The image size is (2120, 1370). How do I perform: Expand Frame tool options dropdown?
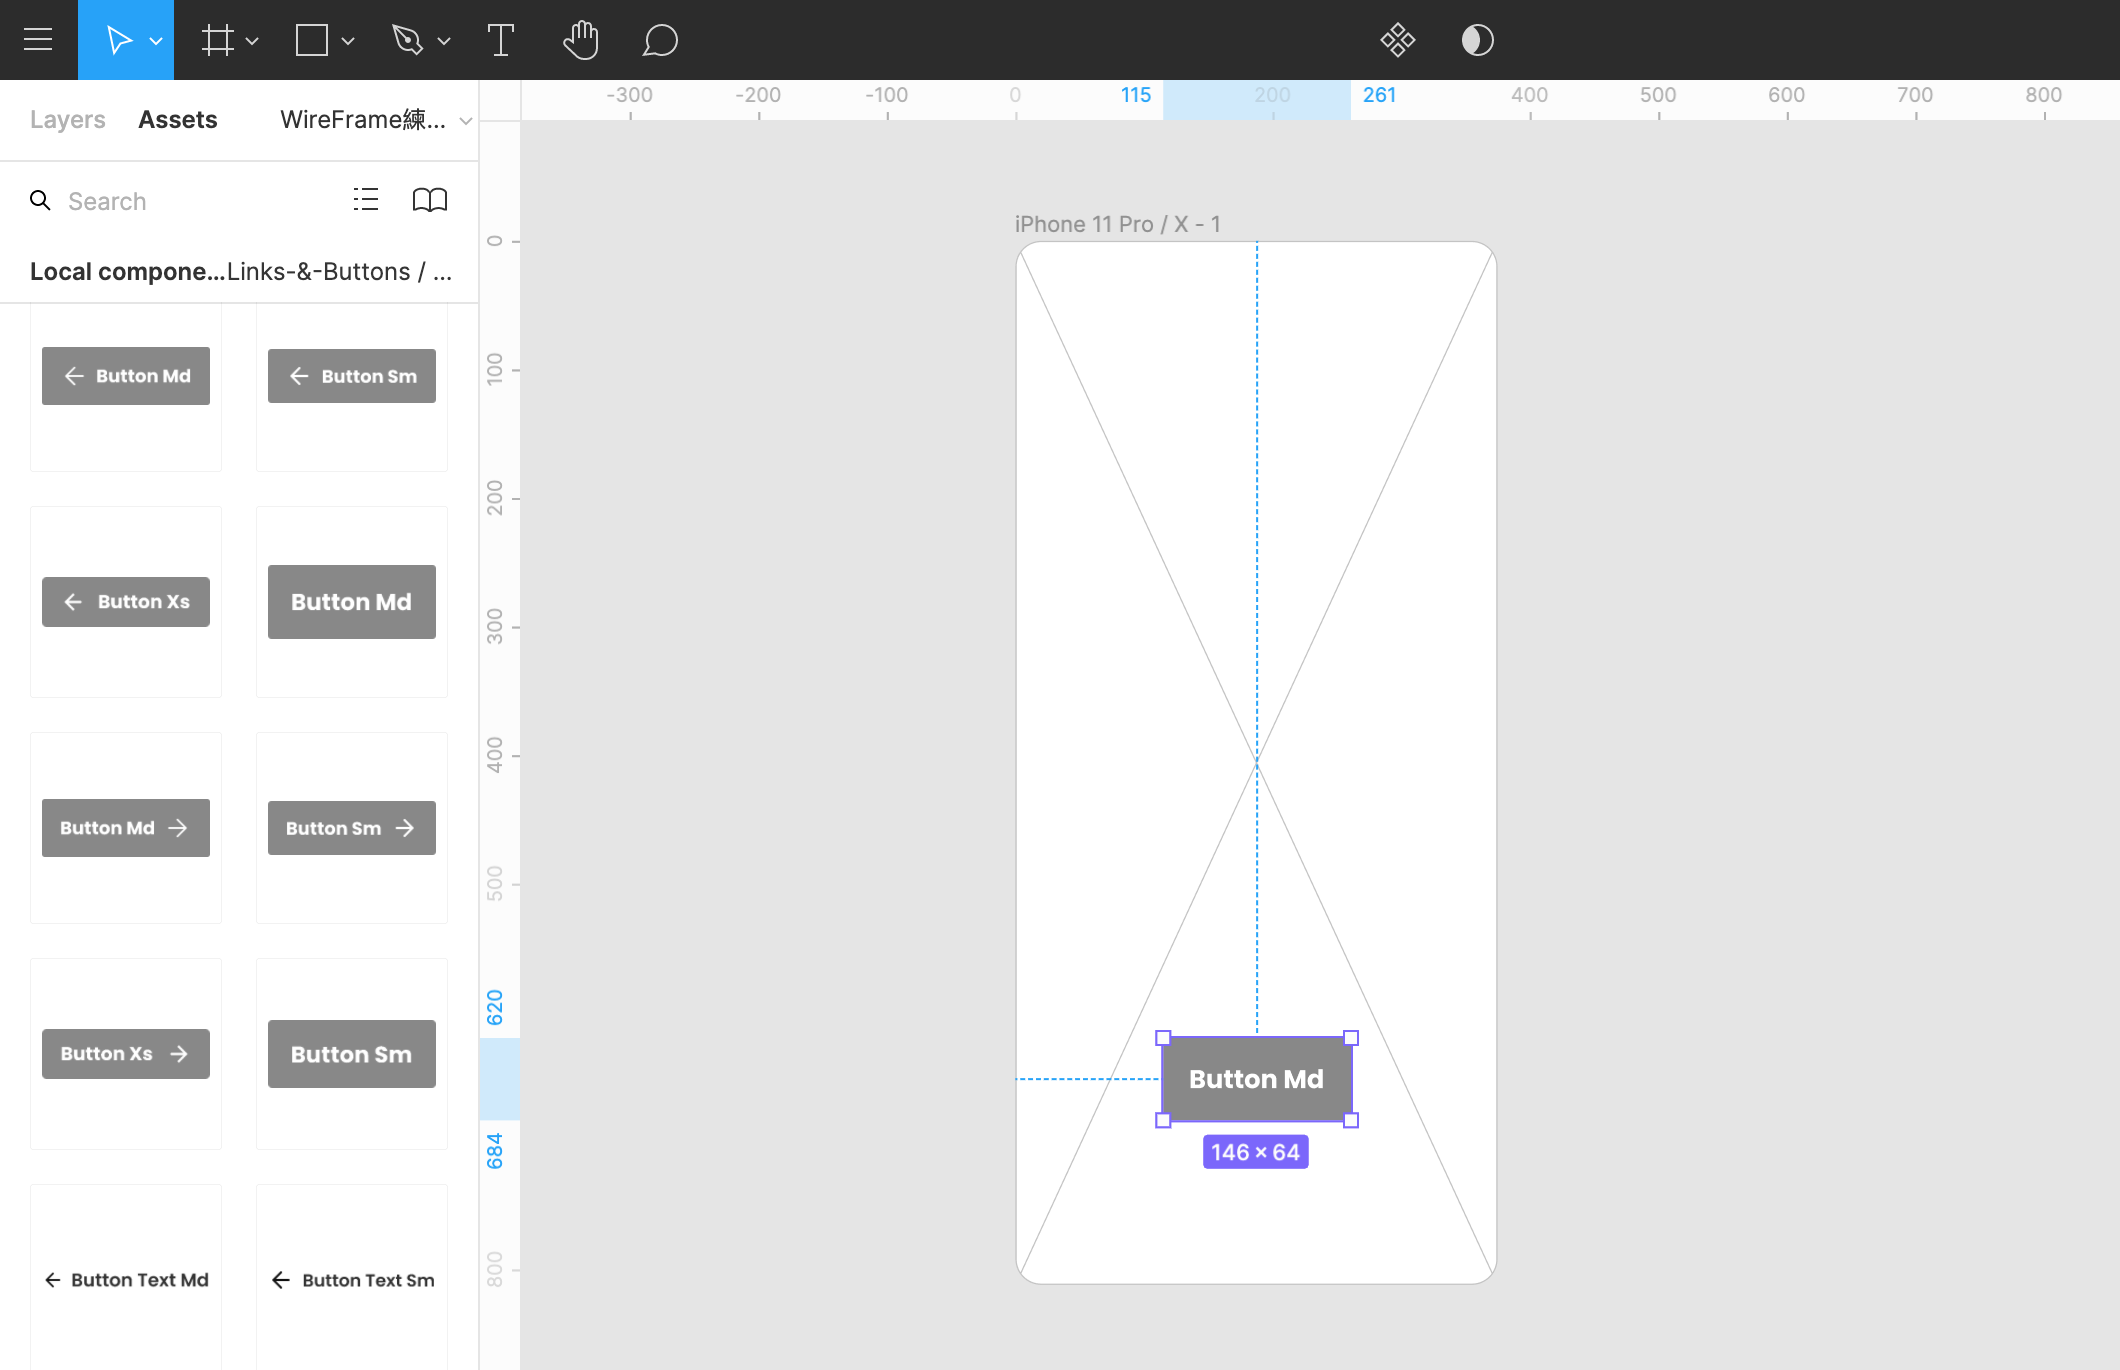click(x=252, y=41)
